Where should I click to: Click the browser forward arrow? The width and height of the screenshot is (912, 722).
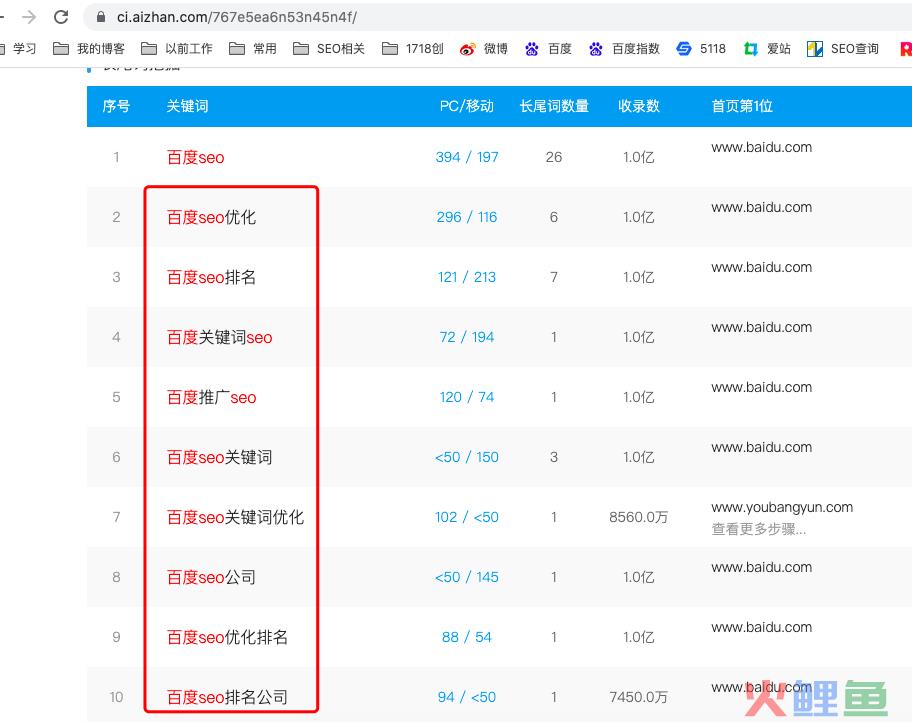tap(28, 17)
